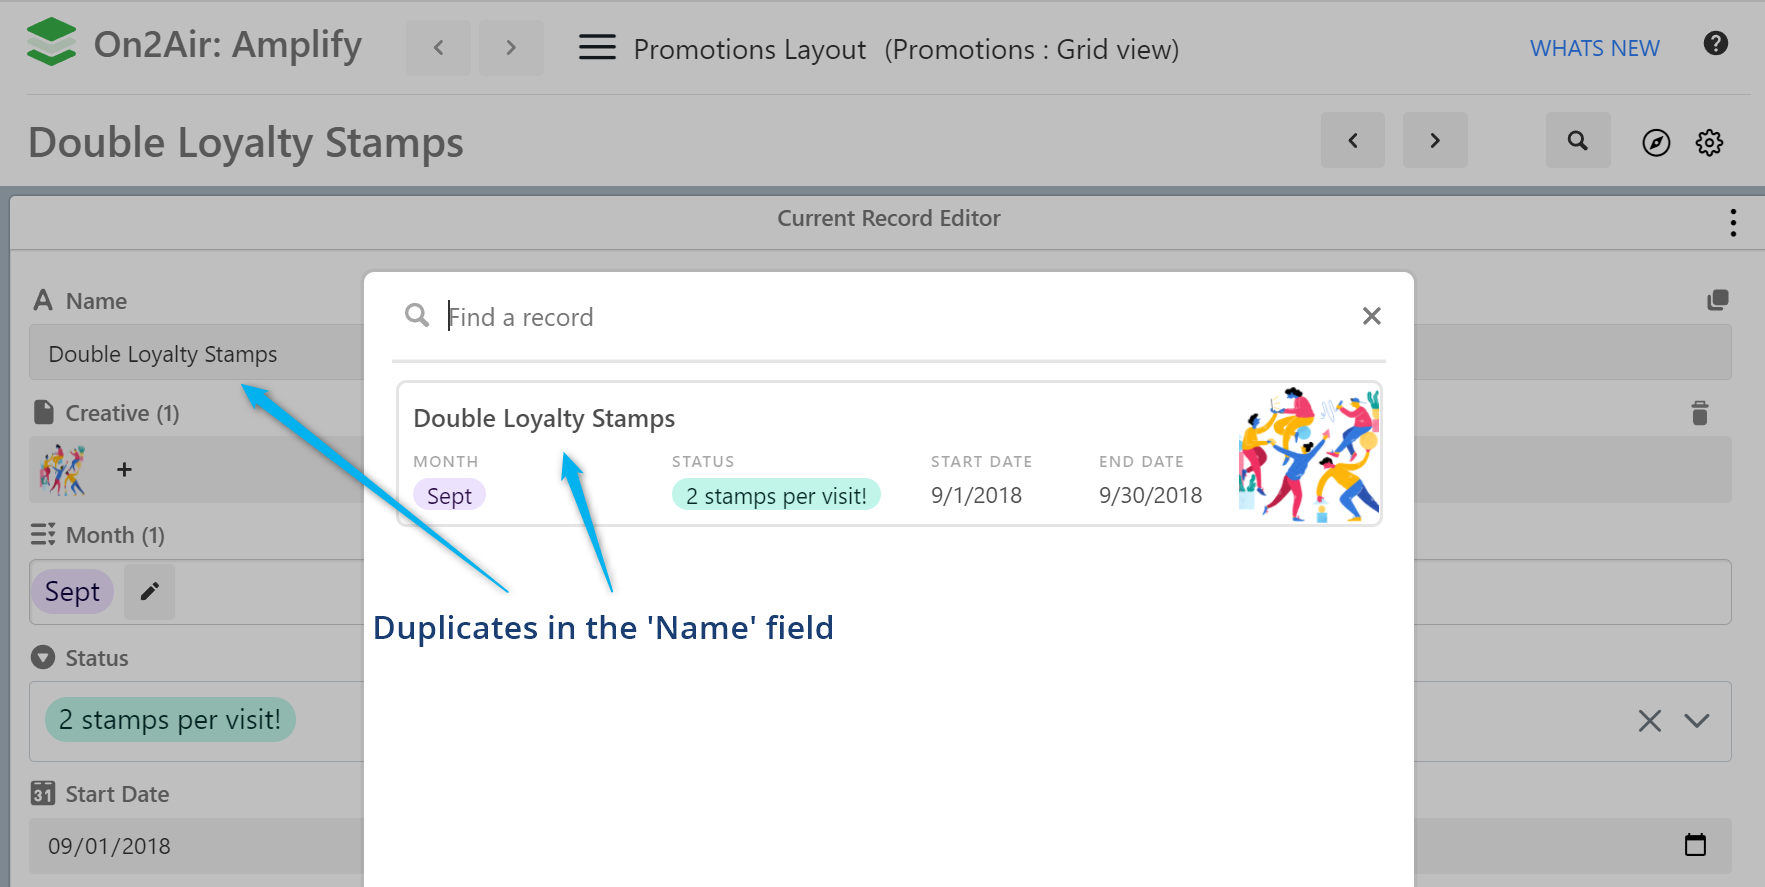Expand the Status dropdown chevron
Viewport: 1765px width, 887px height.
pyautogui.click(x=1697, y=720)
